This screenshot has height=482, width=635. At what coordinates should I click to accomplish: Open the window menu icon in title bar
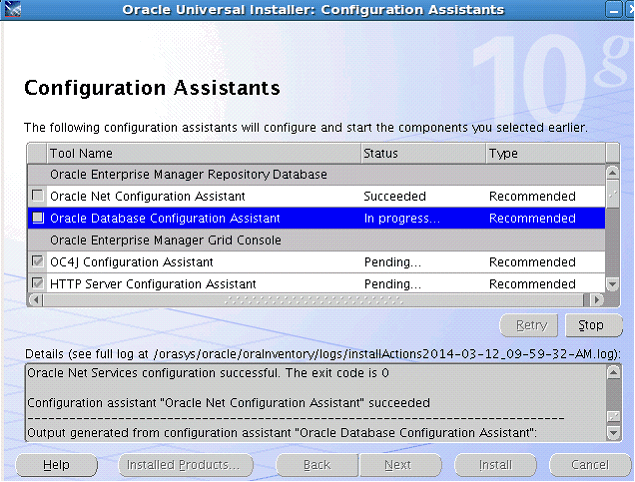pyautogui.click(x=14, y=10)
